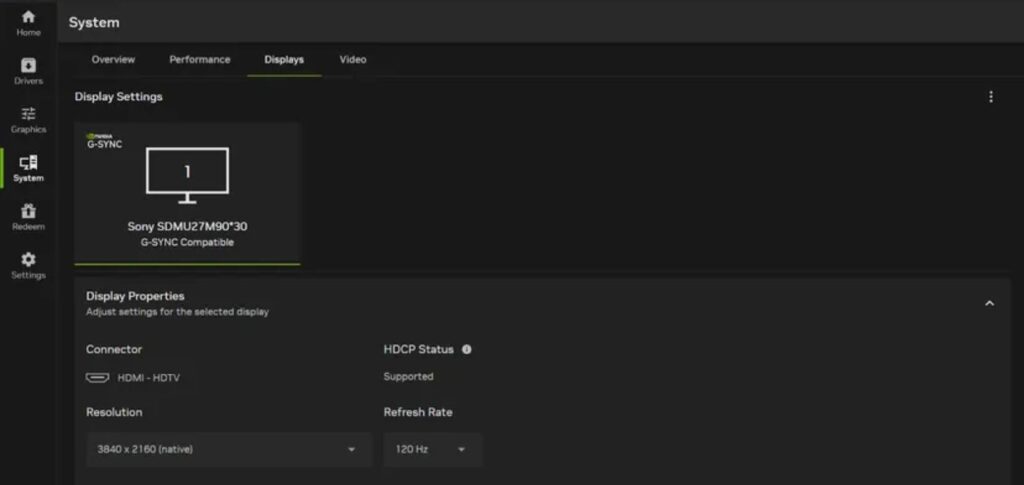Switch to the Performance tab
The height and width of the screenshot is (485, 1024).
click(x=200, y=59)
